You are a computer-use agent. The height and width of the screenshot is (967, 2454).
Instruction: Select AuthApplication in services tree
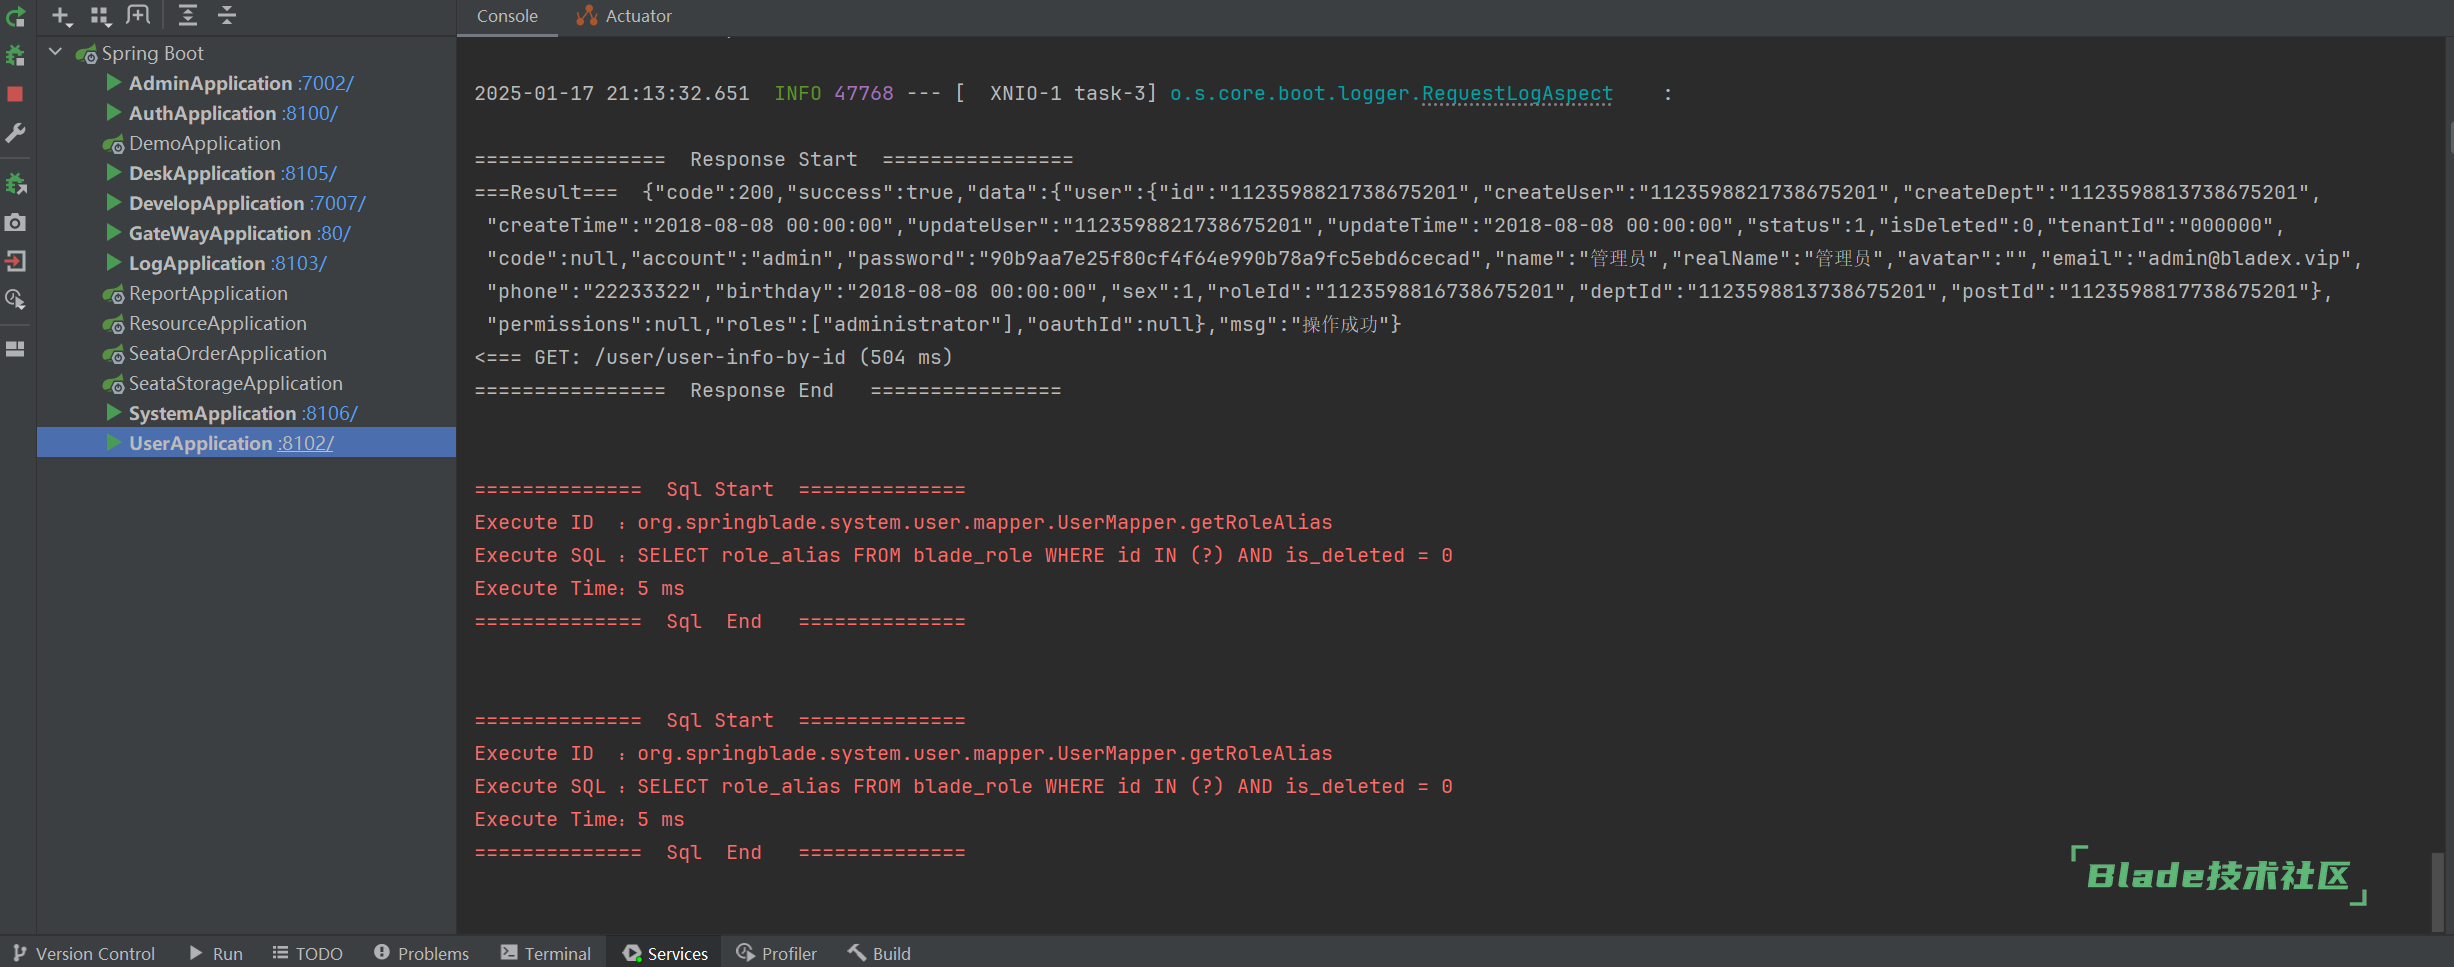[202, 113]
